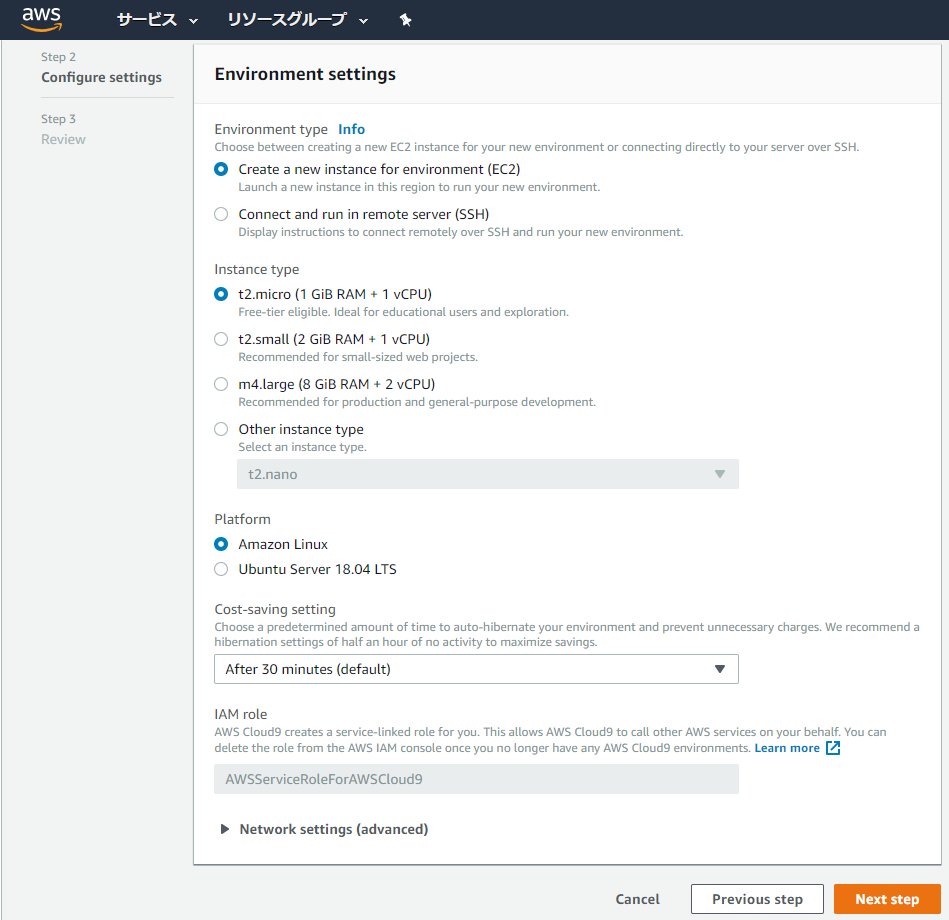The width and height of the screenshot is (949, 920).
Task: Click the 'Free-tier eligible' description text
Action: (x=403, y=312)
